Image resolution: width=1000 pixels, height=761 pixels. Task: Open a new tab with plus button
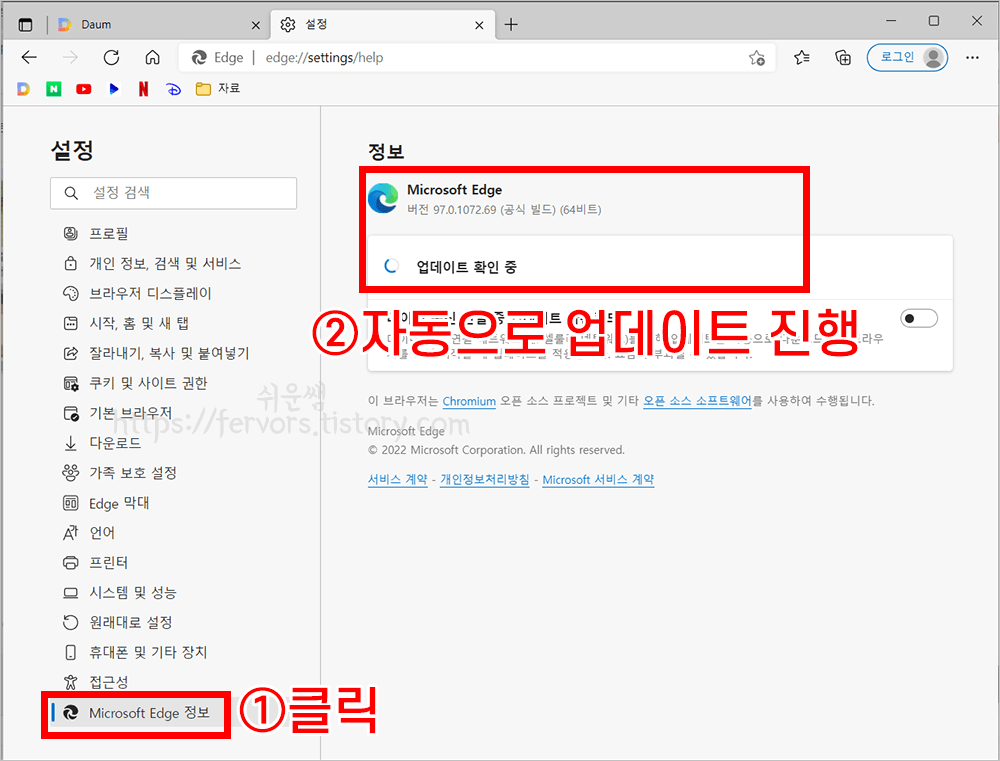point(511,25)
